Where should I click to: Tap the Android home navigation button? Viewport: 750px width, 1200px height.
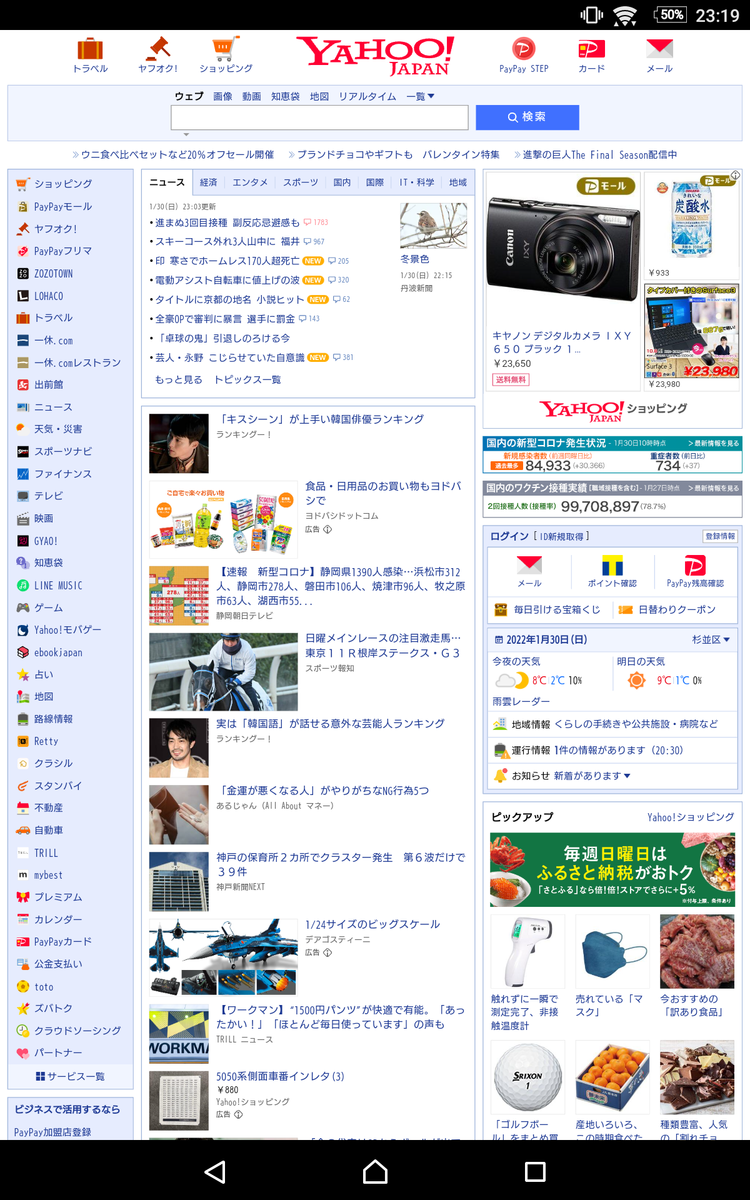[375, 1171]
